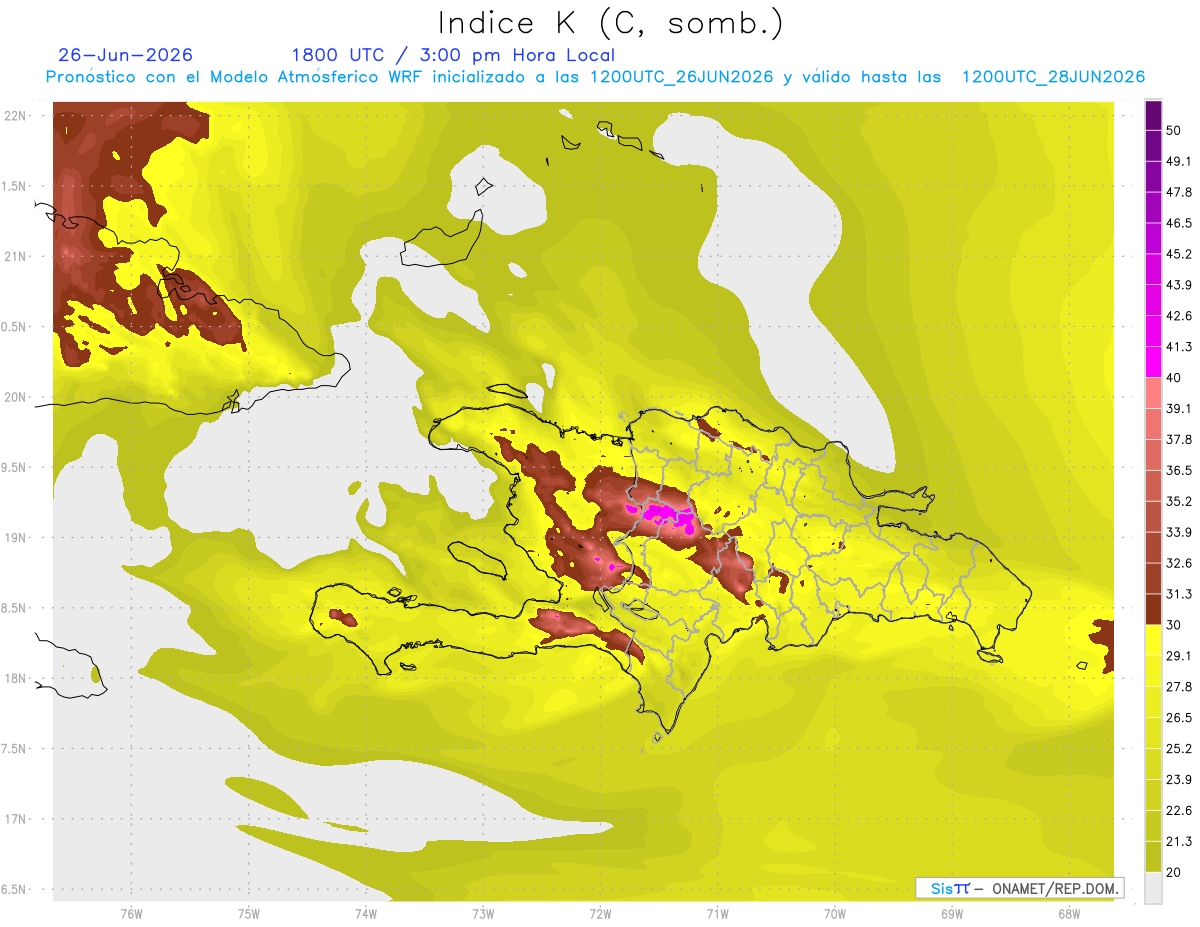This screenshot has height=927, width=1200.
Task: Pick the light gray colorbar segment below 20
Action: coord(1153,888)
